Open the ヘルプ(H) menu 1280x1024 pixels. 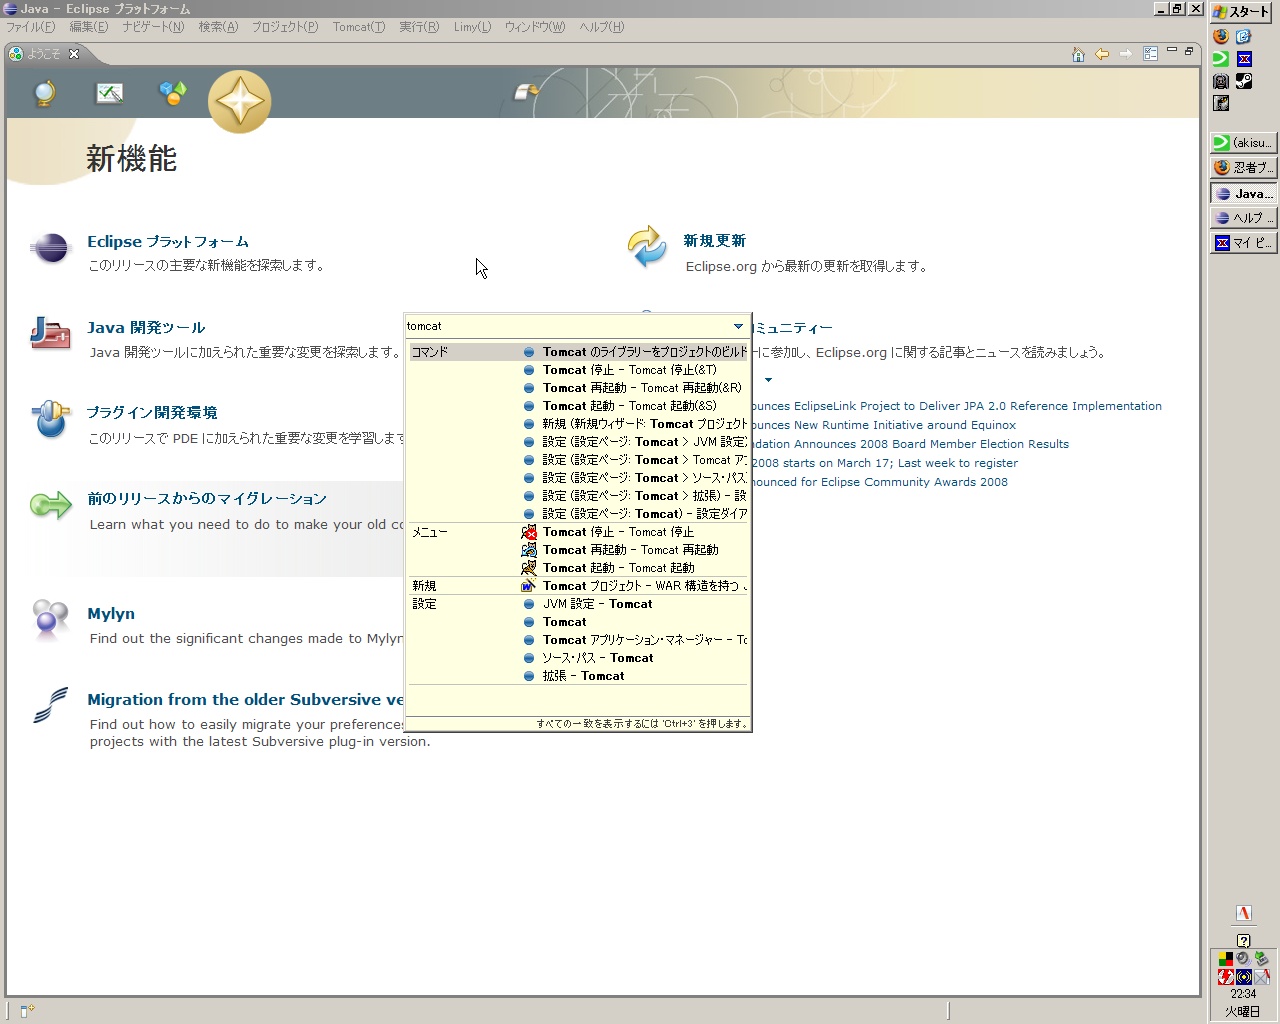pyautogui.click(x=601, y=27)
